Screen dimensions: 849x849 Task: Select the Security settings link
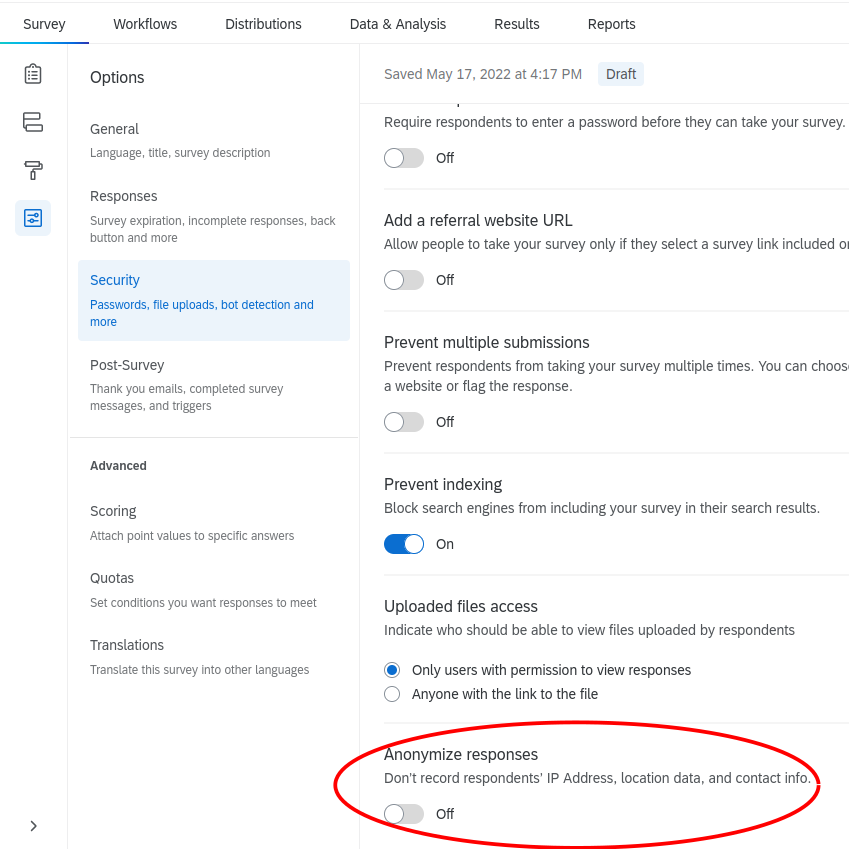[x=114, y=280]
